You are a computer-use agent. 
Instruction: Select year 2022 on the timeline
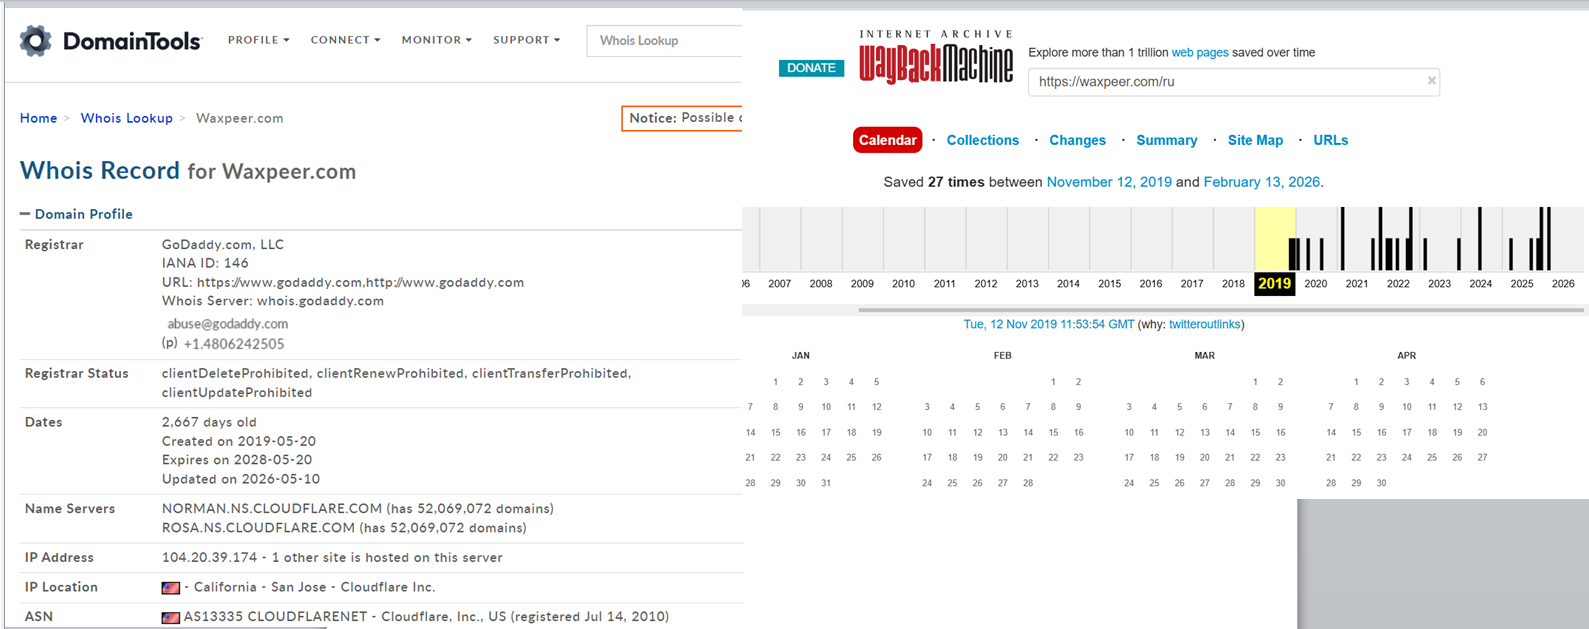tap(1398, 284)
